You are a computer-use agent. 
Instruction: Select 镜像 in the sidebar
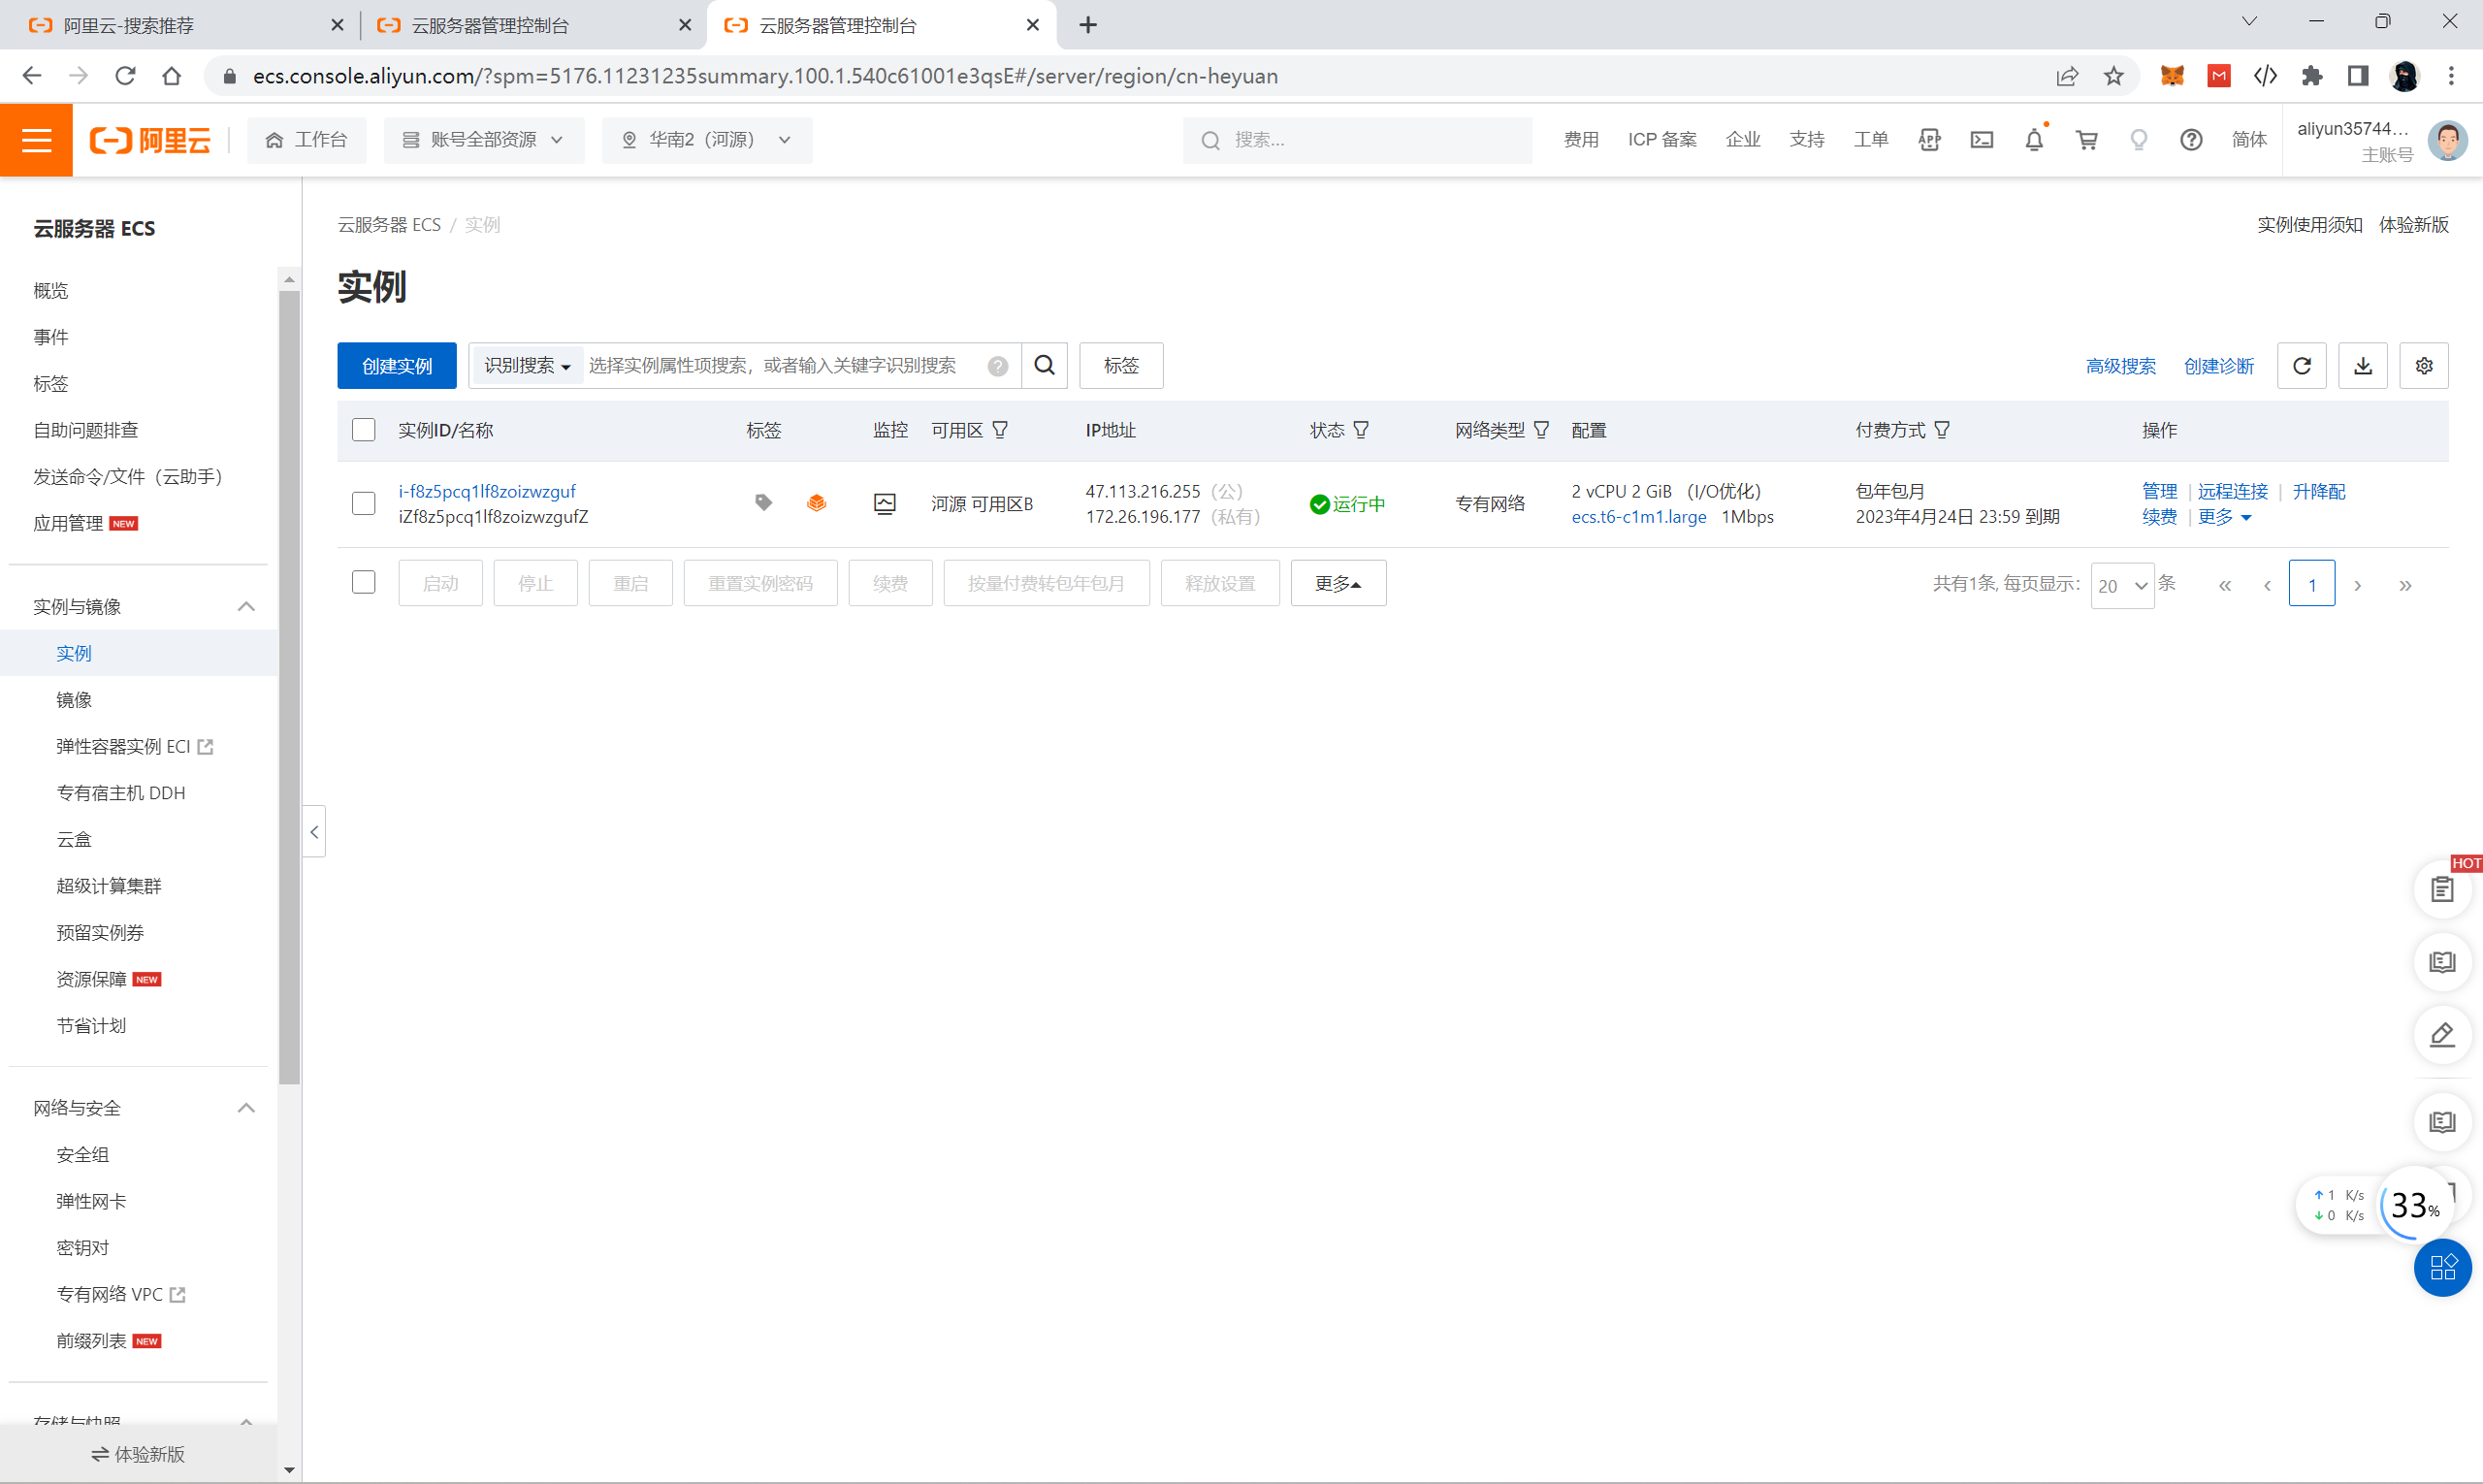click(x=74, y=699)
